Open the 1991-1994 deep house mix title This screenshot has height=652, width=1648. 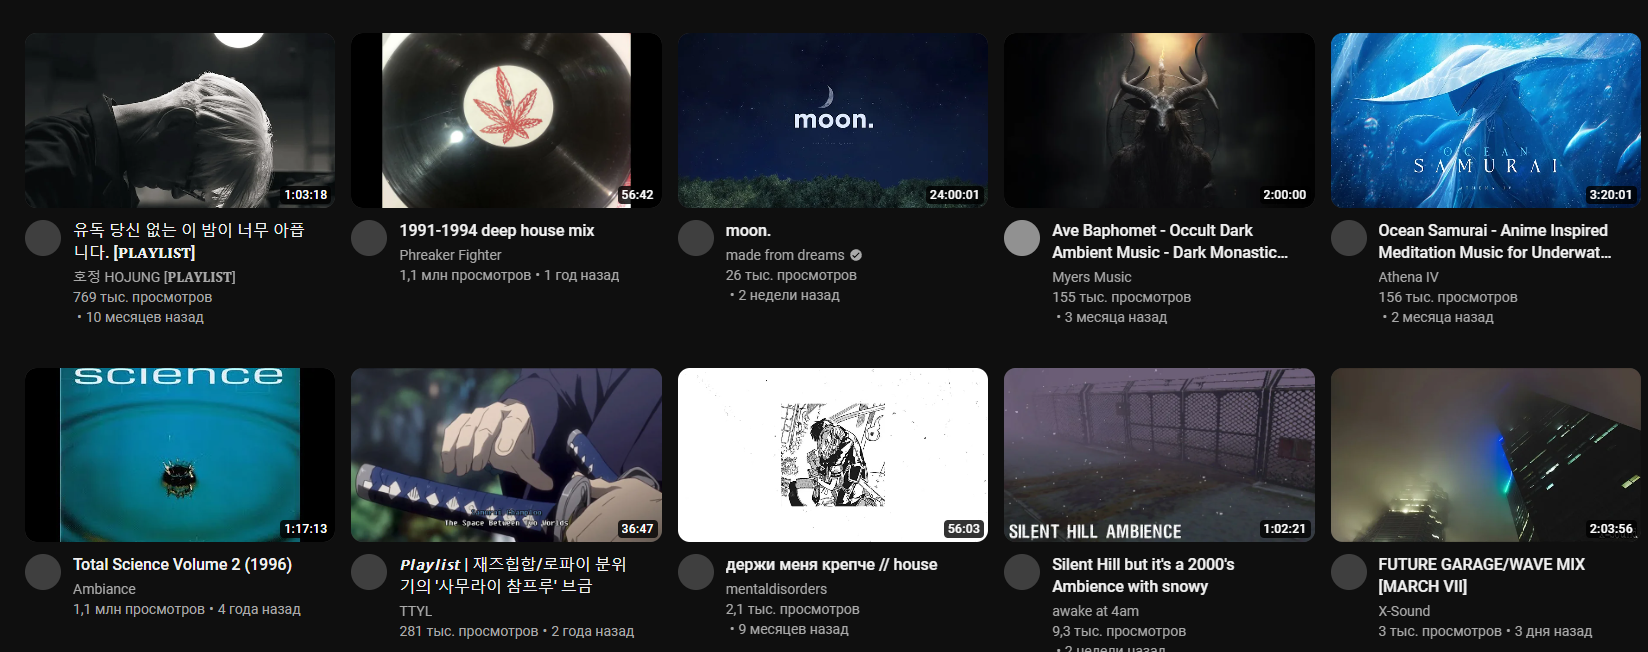point(497,230)
